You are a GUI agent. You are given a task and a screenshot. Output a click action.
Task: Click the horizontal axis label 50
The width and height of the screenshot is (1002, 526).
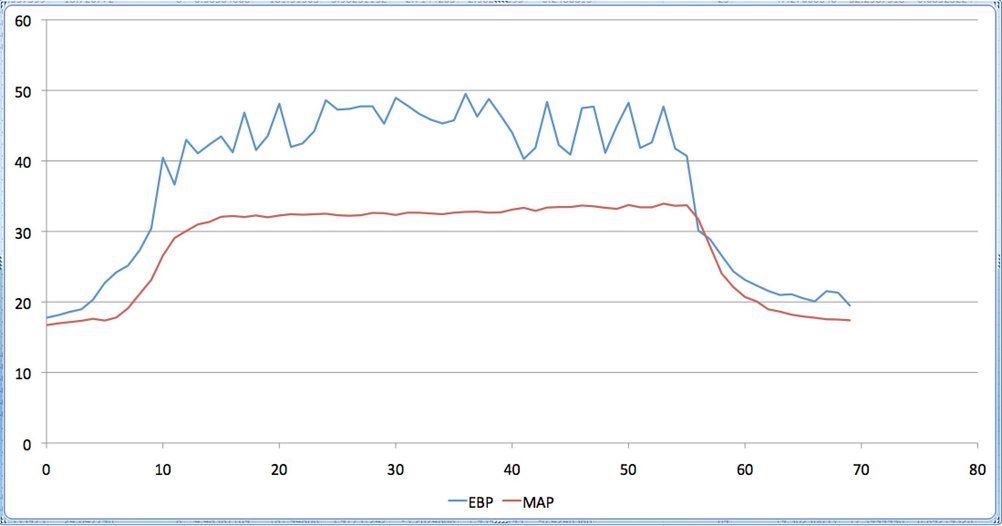tap(628, 470)
